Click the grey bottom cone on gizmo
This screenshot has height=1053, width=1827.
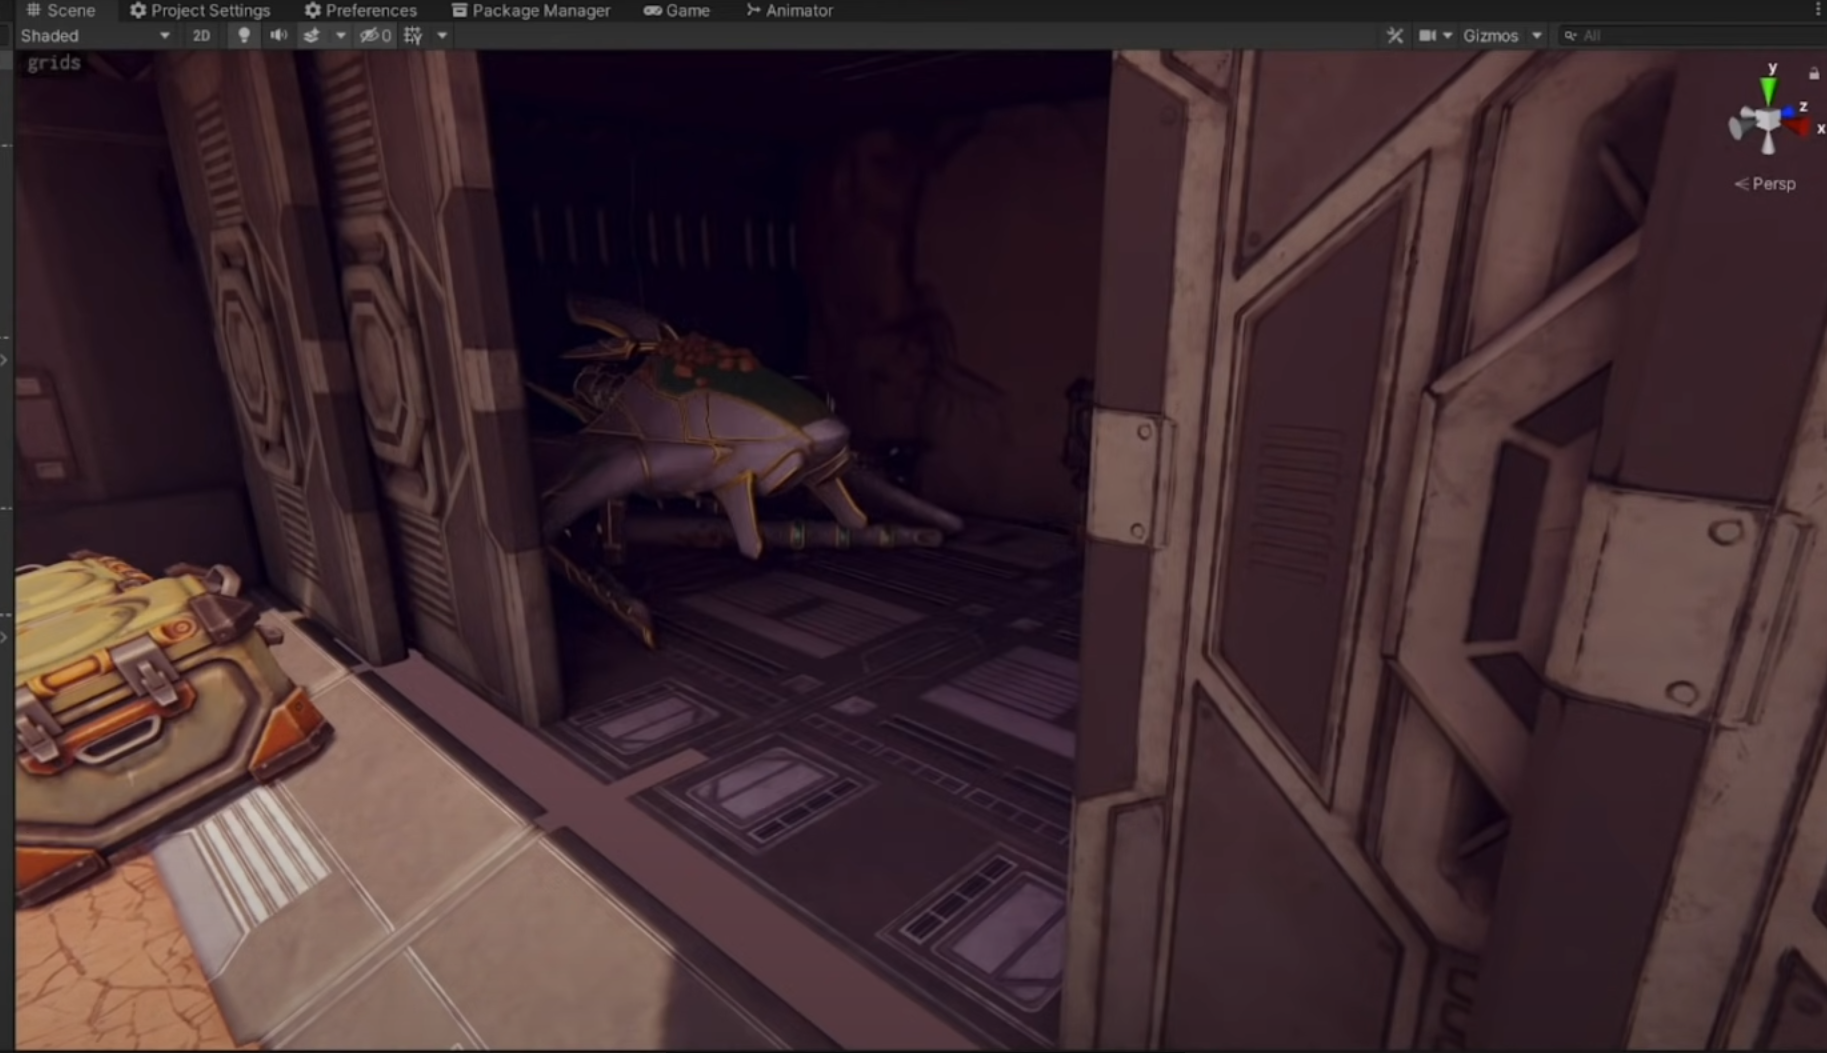[1768, 144]
